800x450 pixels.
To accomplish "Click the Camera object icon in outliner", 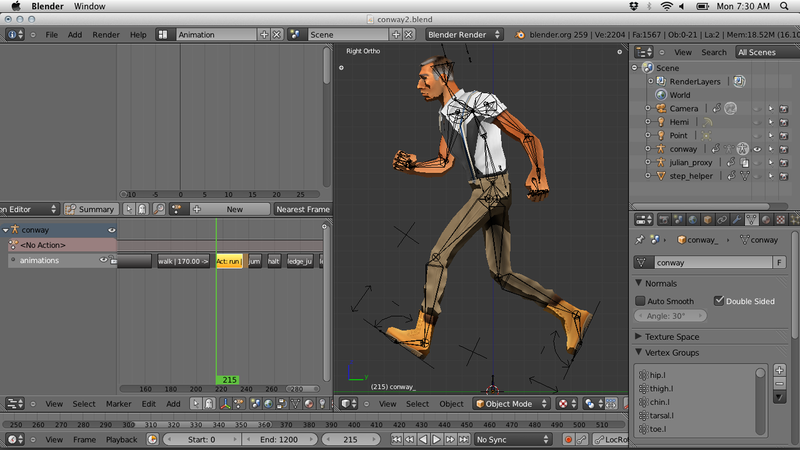I will click(x=661, y=108).
